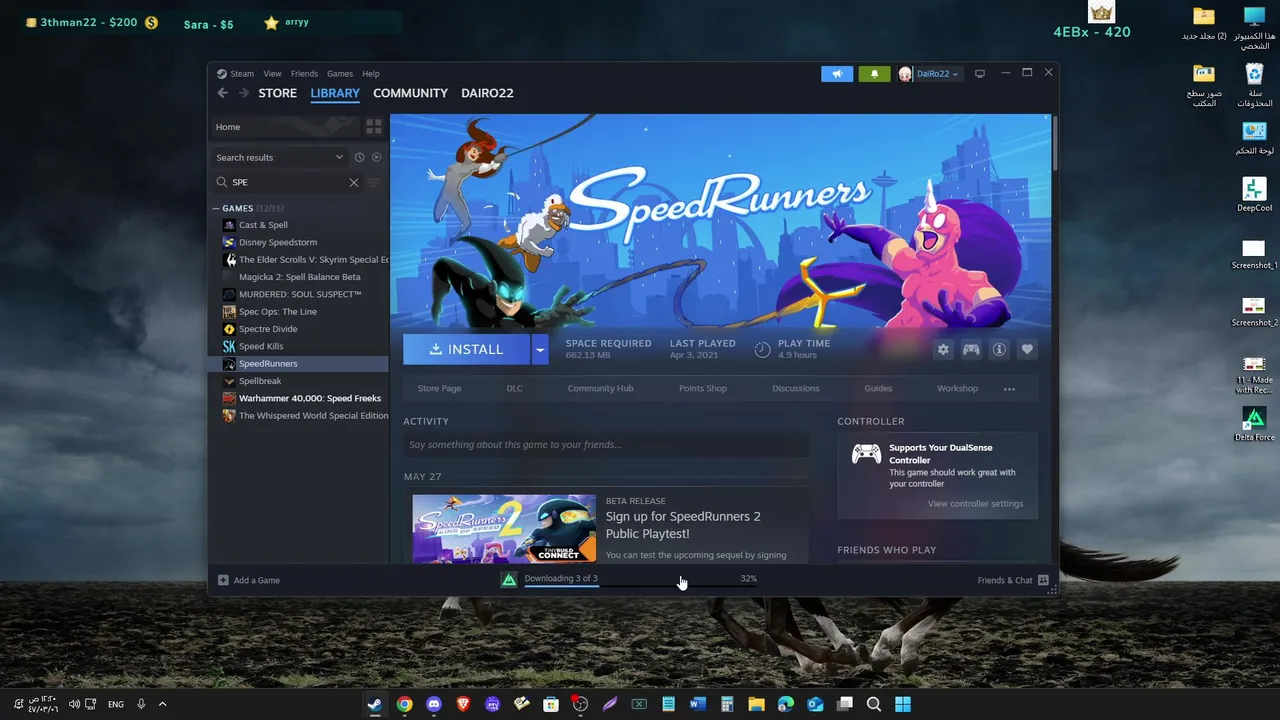Screen dimensions: 1280x720
Task: Add SpeedRunners to favorites heart
Action: [1027, 349]
